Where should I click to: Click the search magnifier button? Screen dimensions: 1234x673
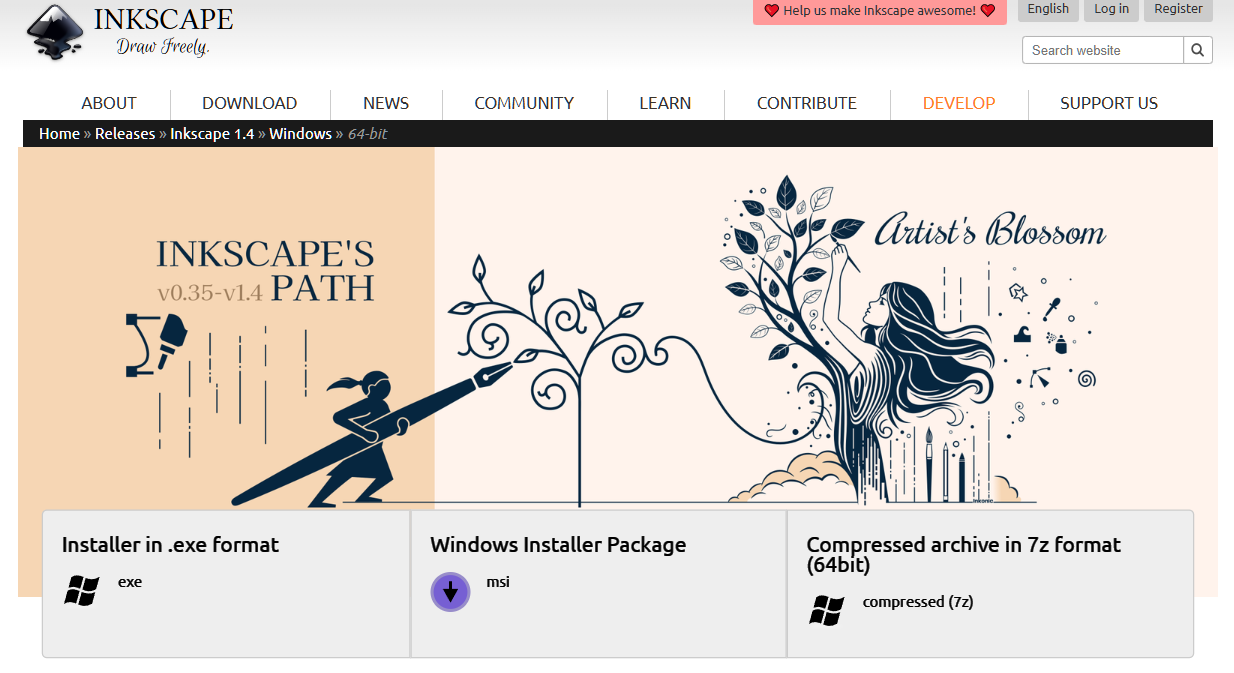pyautogui.click(x=1198, y=50)
